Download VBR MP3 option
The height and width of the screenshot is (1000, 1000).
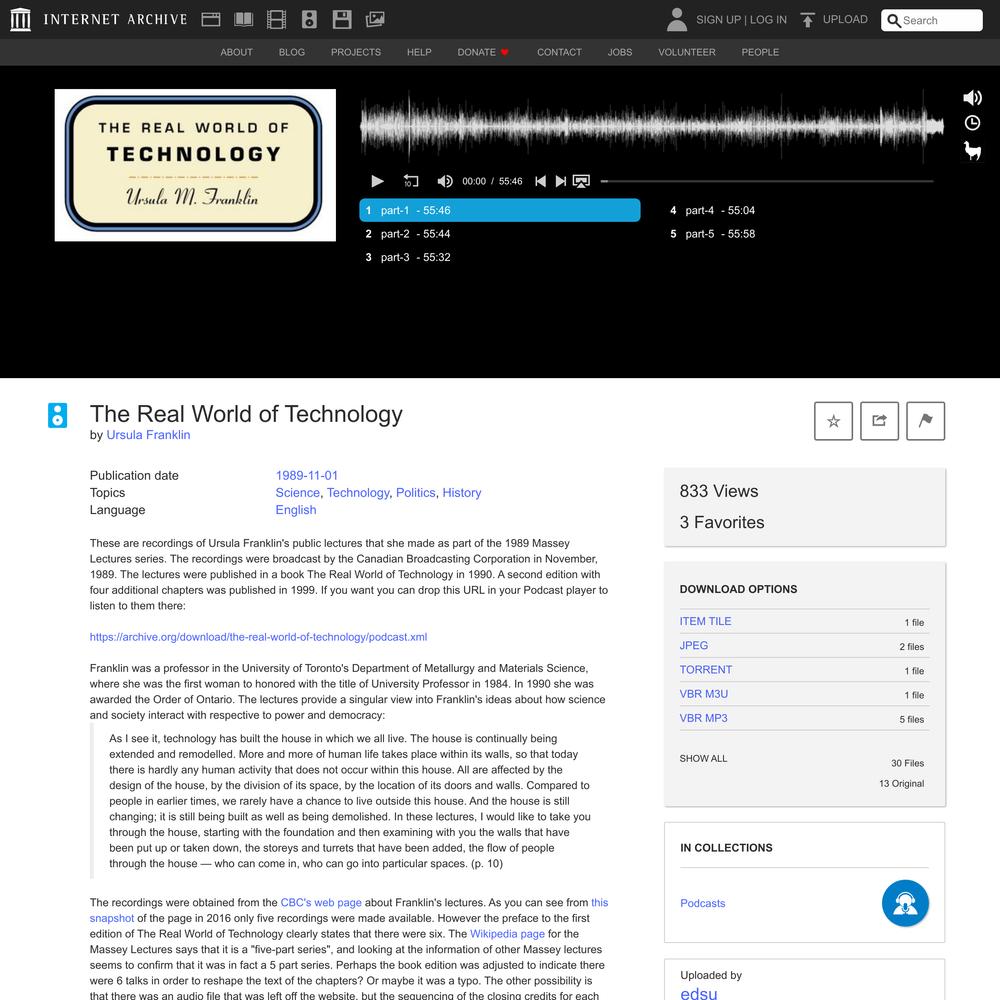click(x=703, y=718)
